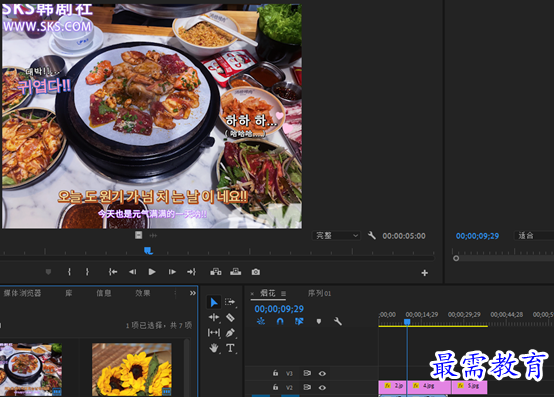Select the Slip tool
This screenshot has width=554, height=397.
pyautogui.click(x=214, y=333)
